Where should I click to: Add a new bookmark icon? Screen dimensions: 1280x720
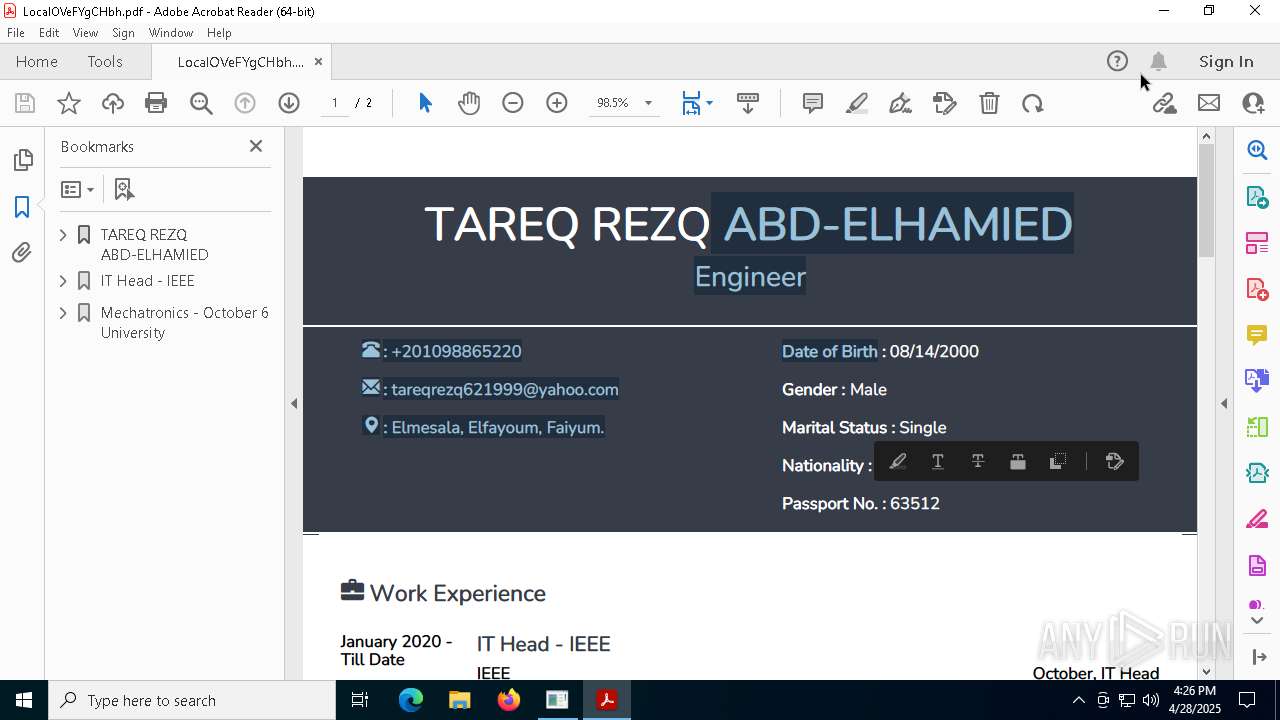[124, 189]
